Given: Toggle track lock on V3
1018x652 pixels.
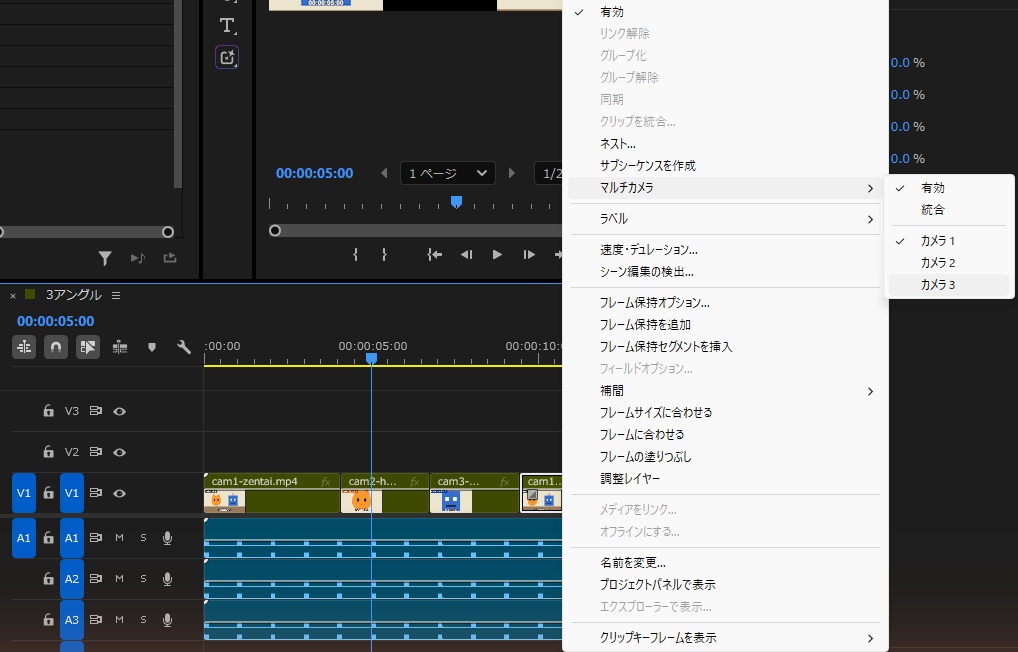Looking at the screenshot, I should click(x=48, y=411).
